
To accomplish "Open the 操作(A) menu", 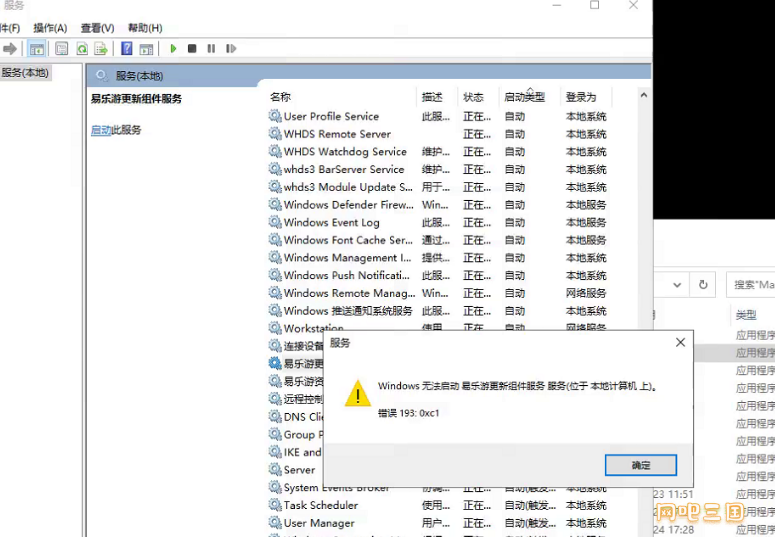I will pyautogui.click(x=50, y=28).
